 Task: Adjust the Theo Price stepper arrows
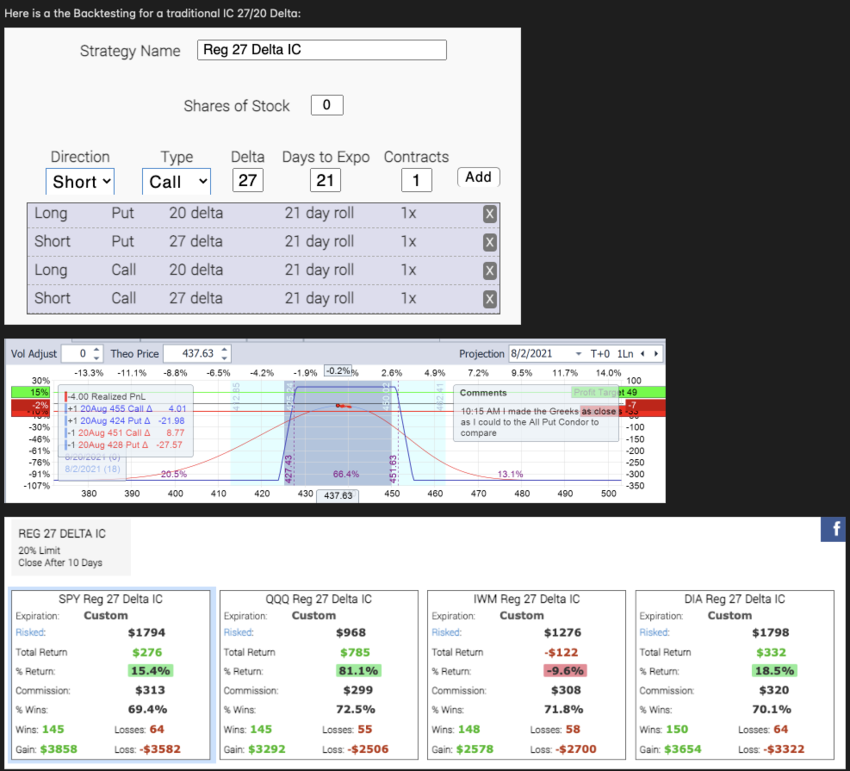tap(224, 354)
